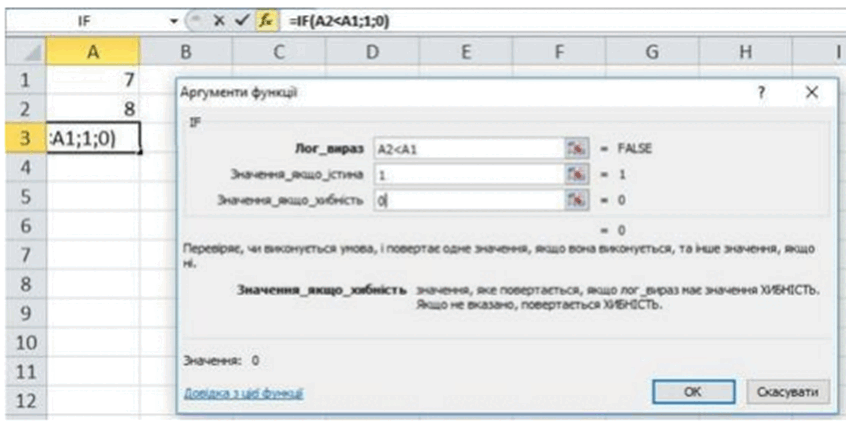Select row 11 header
The width and height of the screenshot is (846, 431).
pyautogui.click(x=25, y=372)
